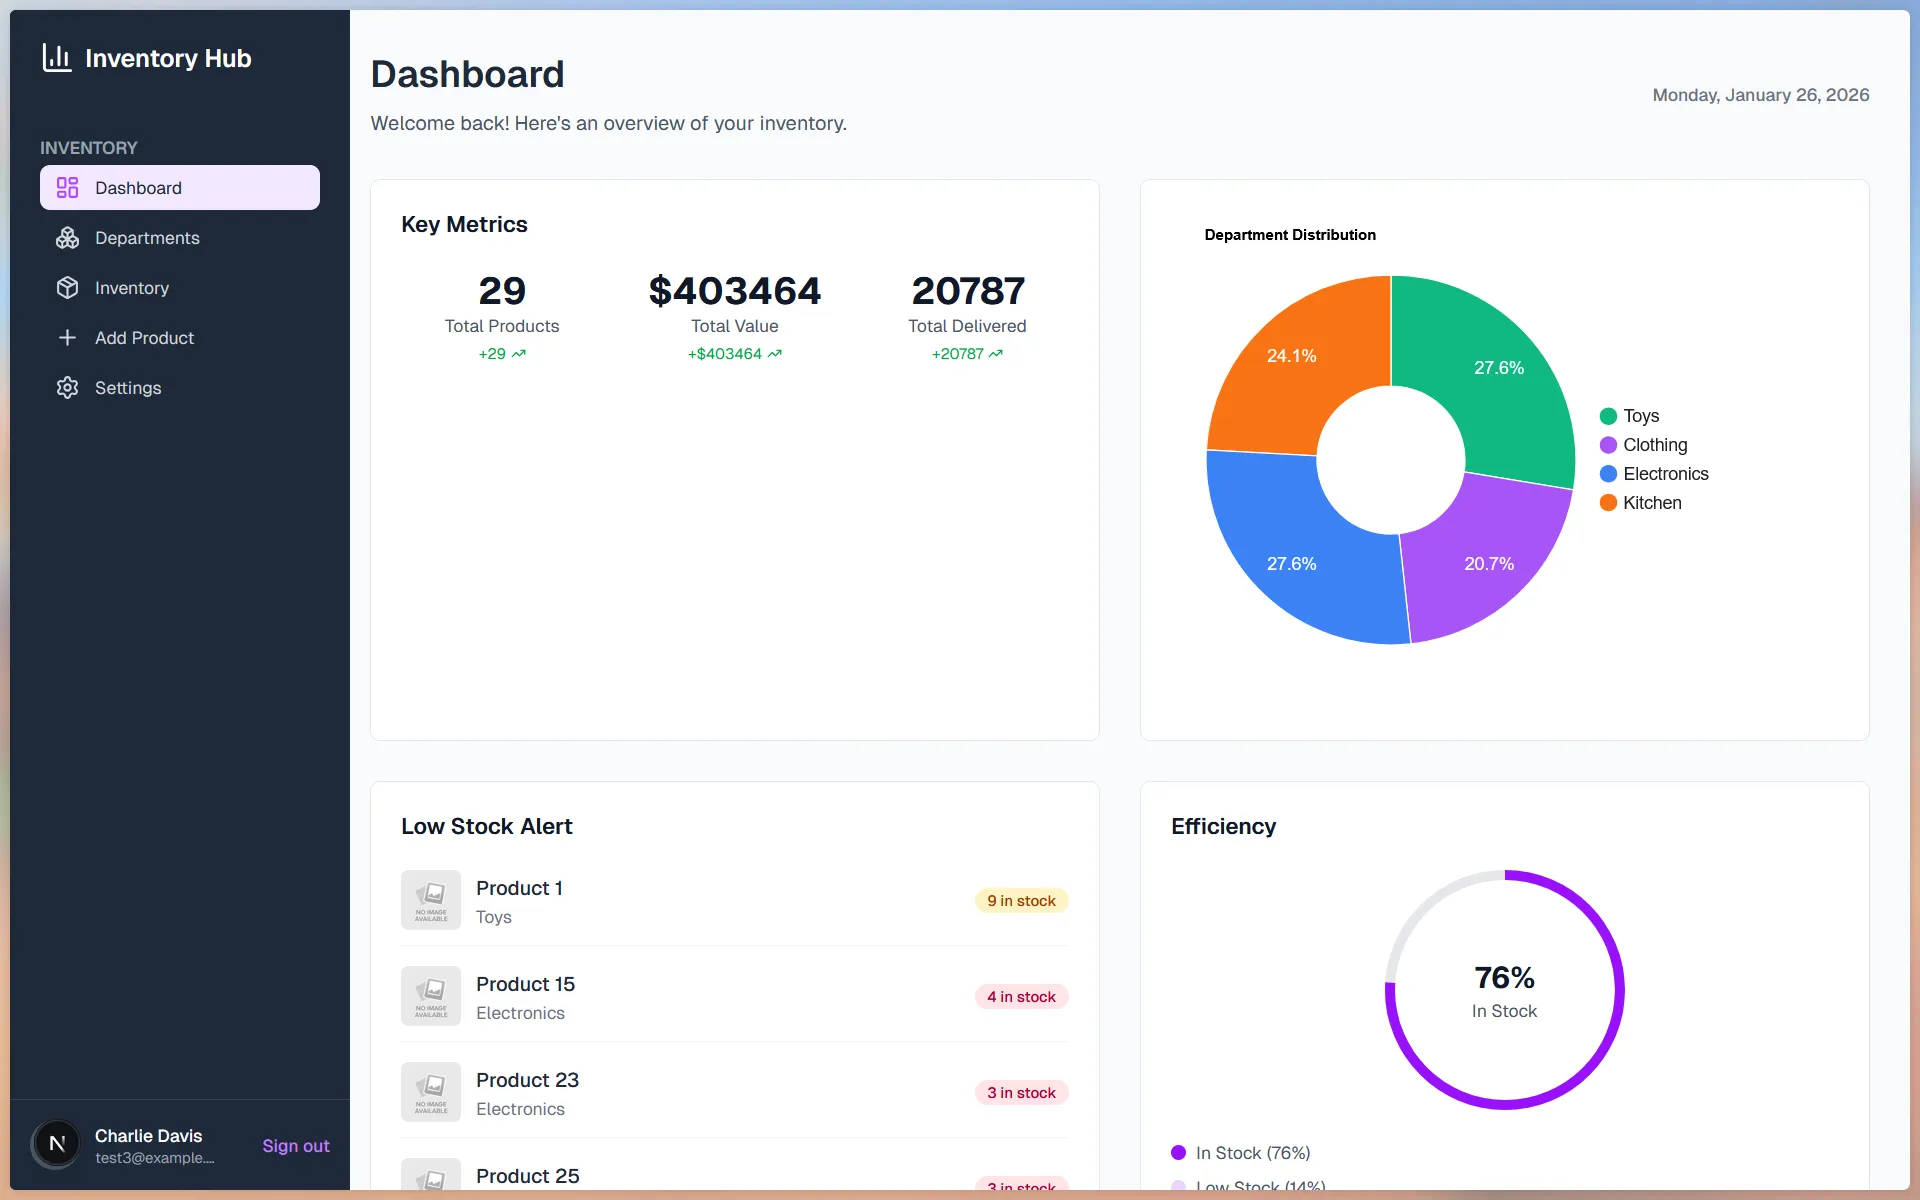Select the Product 1 row name
Image resolution: width=1920 pixels, height=1200 pixels.
(519, 888)
